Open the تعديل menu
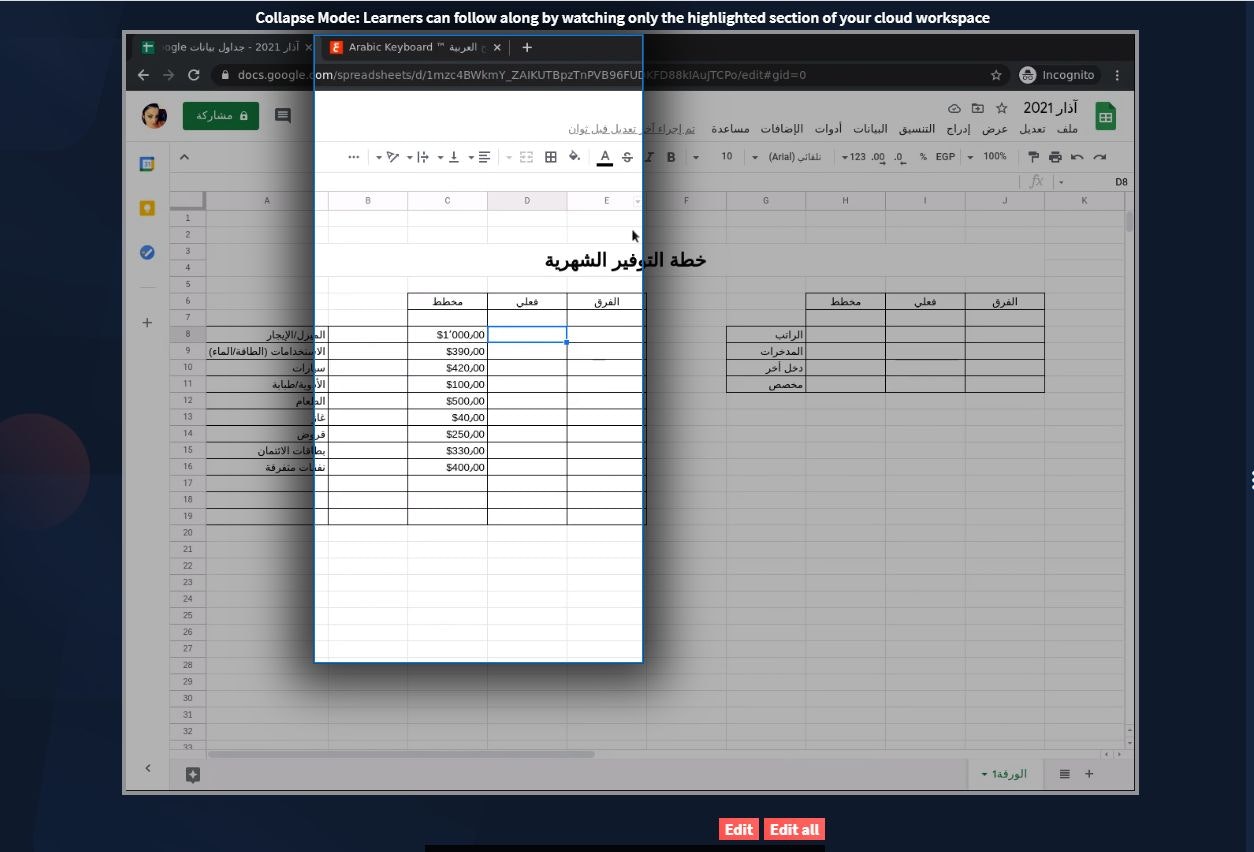Image resolution: width=1254 pixels, height=852 pixels. pos(1033,129)
